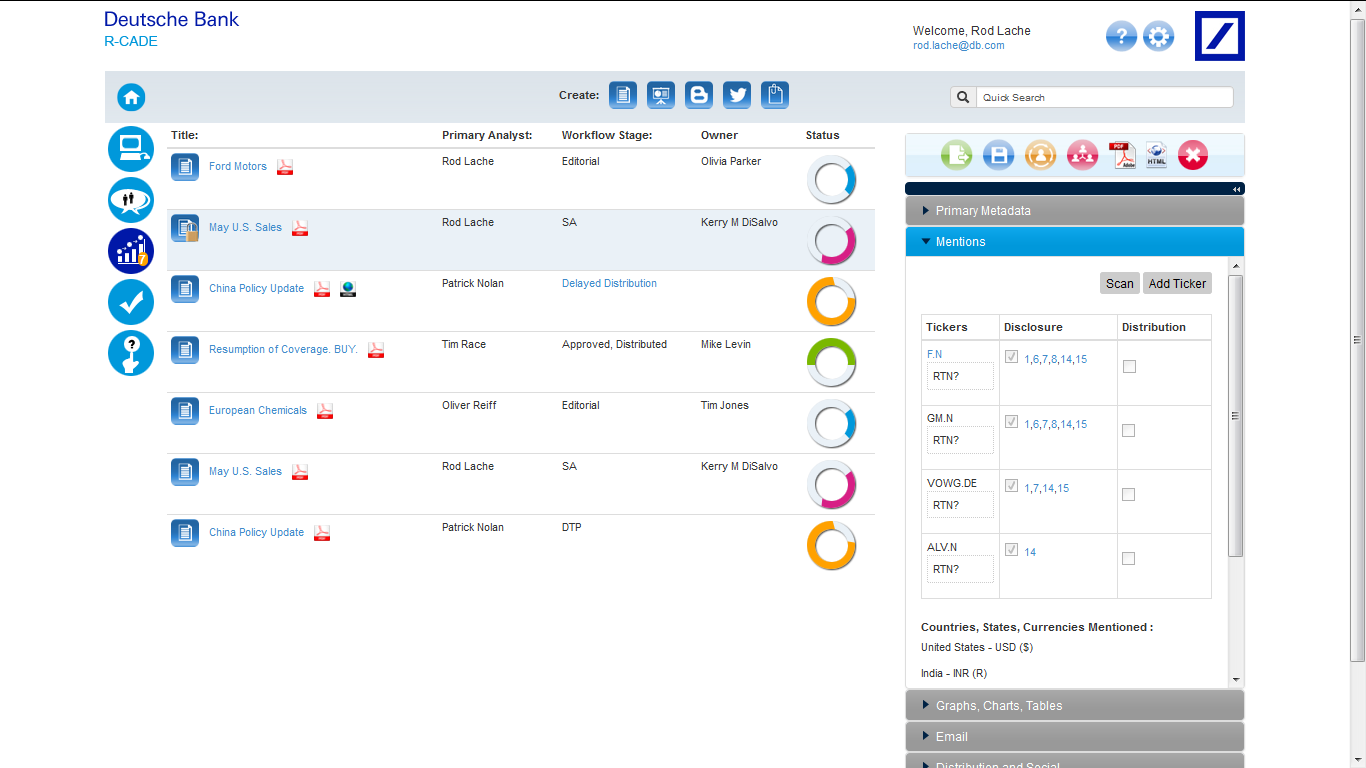Create a new Blogger post
This screenshot has height=768, width=1366.
point(699,95)
